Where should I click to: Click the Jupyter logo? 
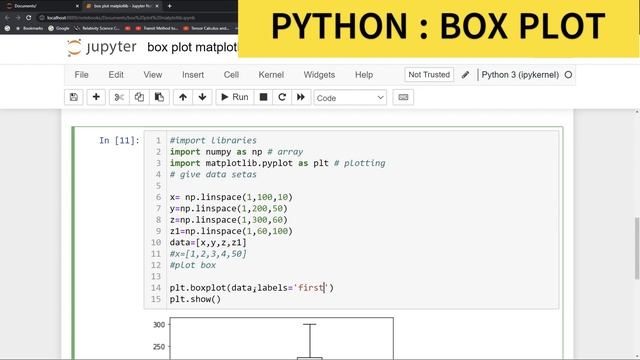pos(102,47)
